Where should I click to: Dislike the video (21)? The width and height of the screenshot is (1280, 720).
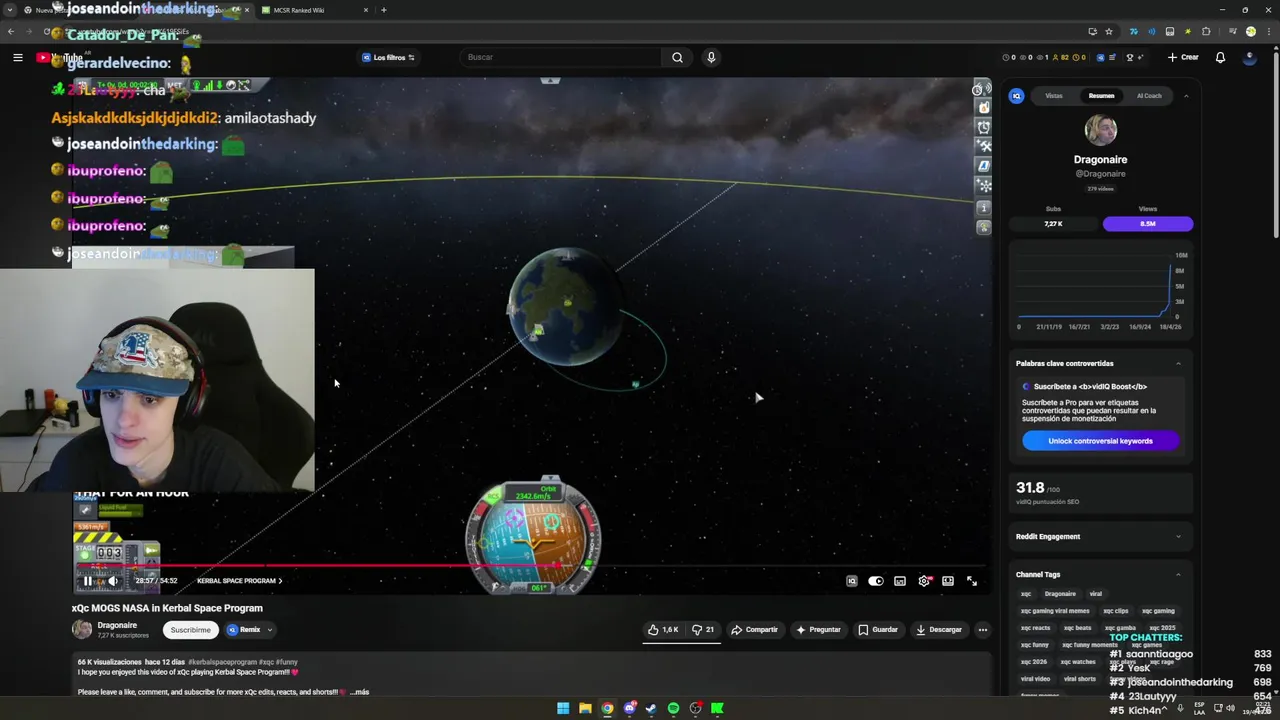(703, 630)
